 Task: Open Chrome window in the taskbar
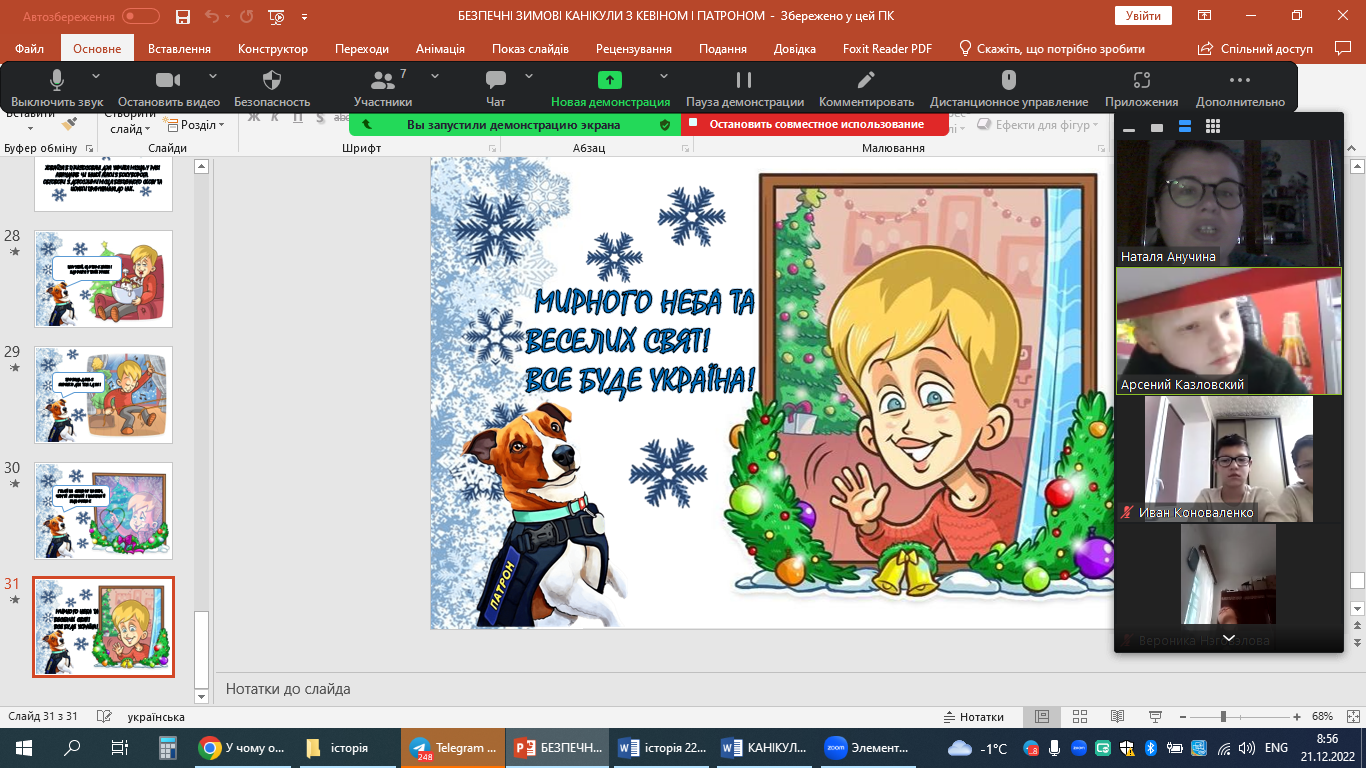click(x=243, y=748)
